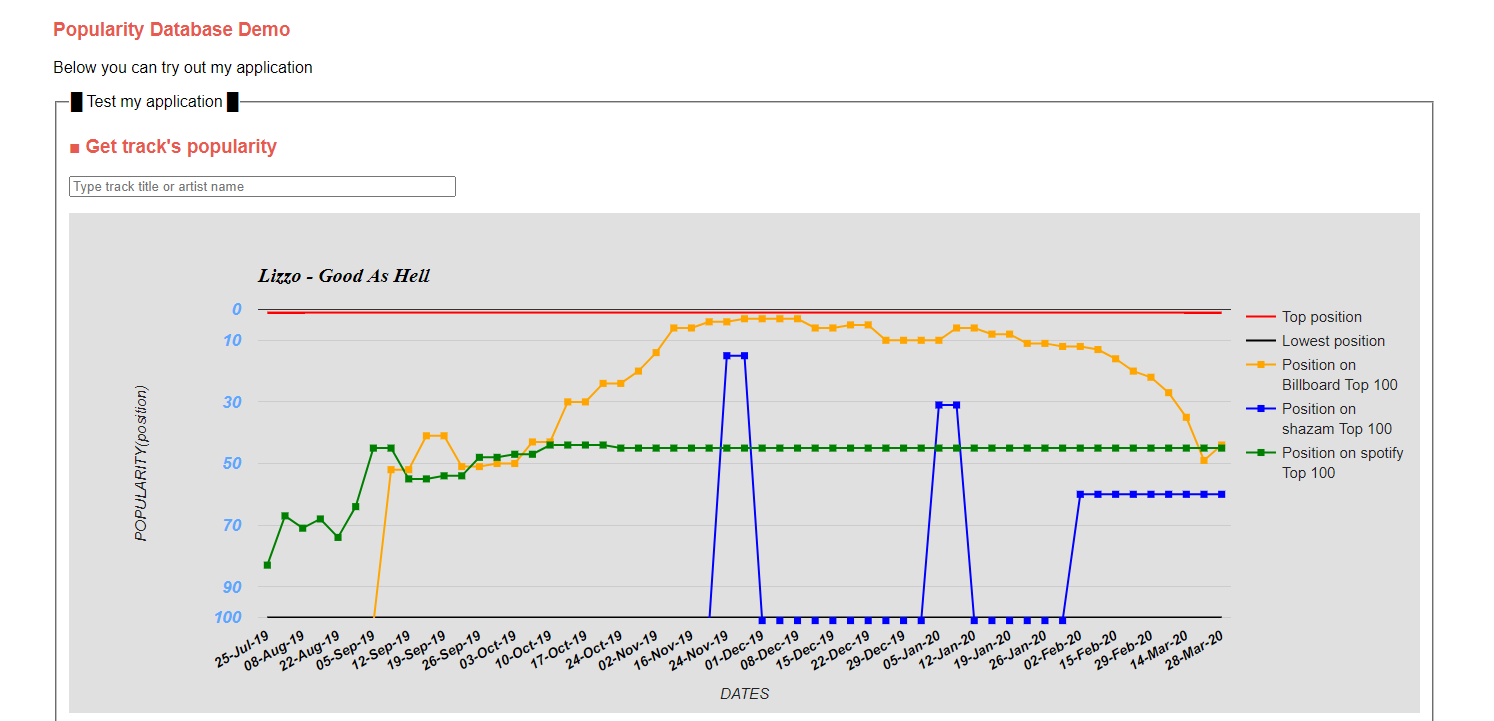Click the '25-Jul-19' date axis label
The image size is (1494, 721).
pos(242,648)
